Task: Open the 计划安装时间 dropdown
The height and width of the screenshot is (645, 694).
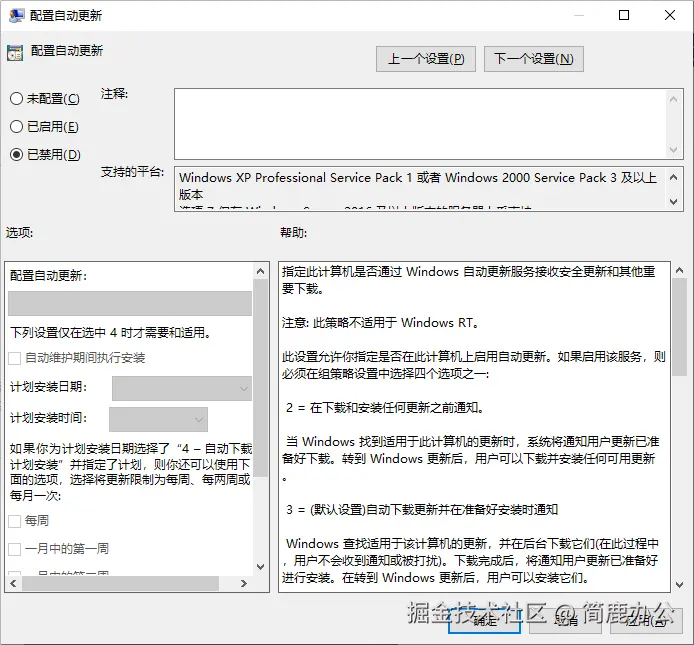Action: [x=158, y=419]
